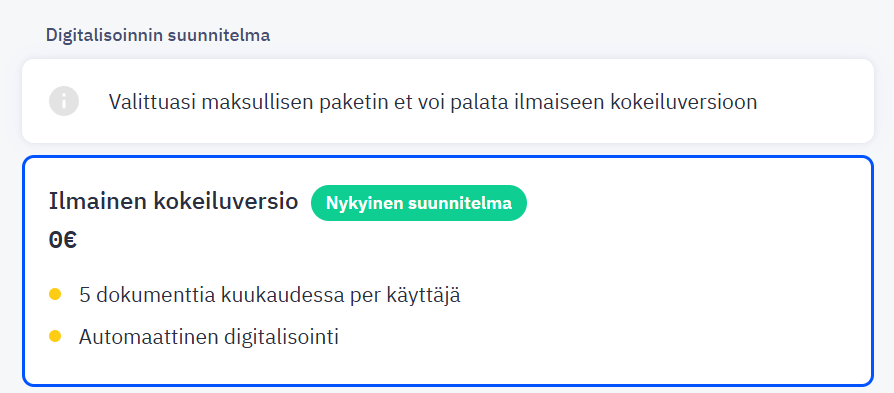Image resolution: width=894 pixels, height=393 pixels.
Task: Click the Valittuasi maksullisen paketin notice text
Action: (433, 102)
